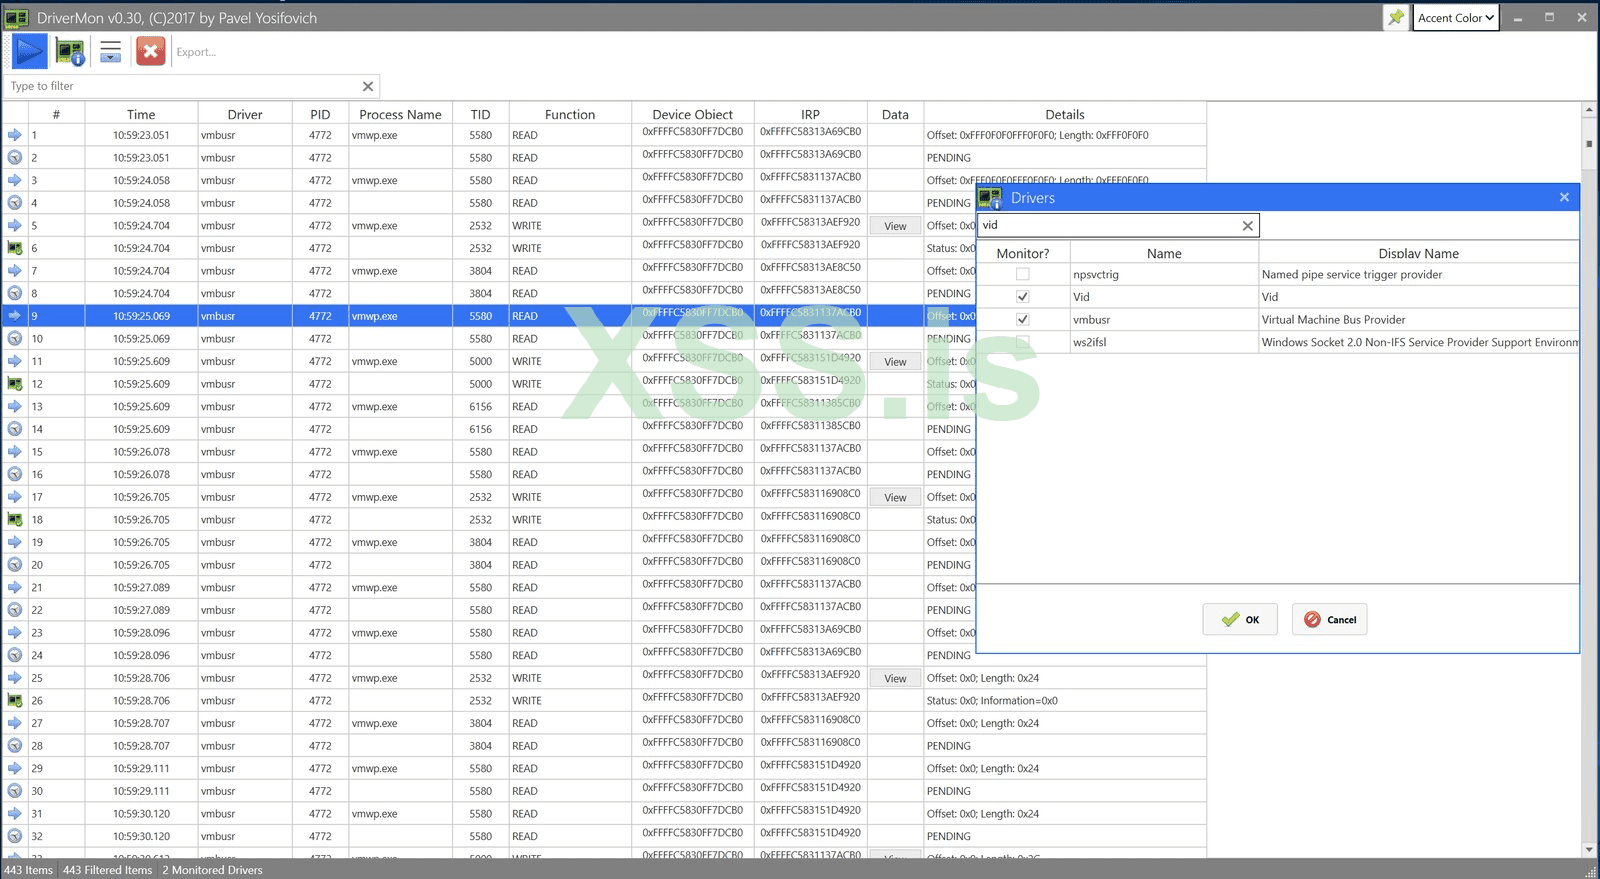The width and height of the screenshot is (1600, 879).
Task: Sort the list by Function column header
Action: [569, 114]
